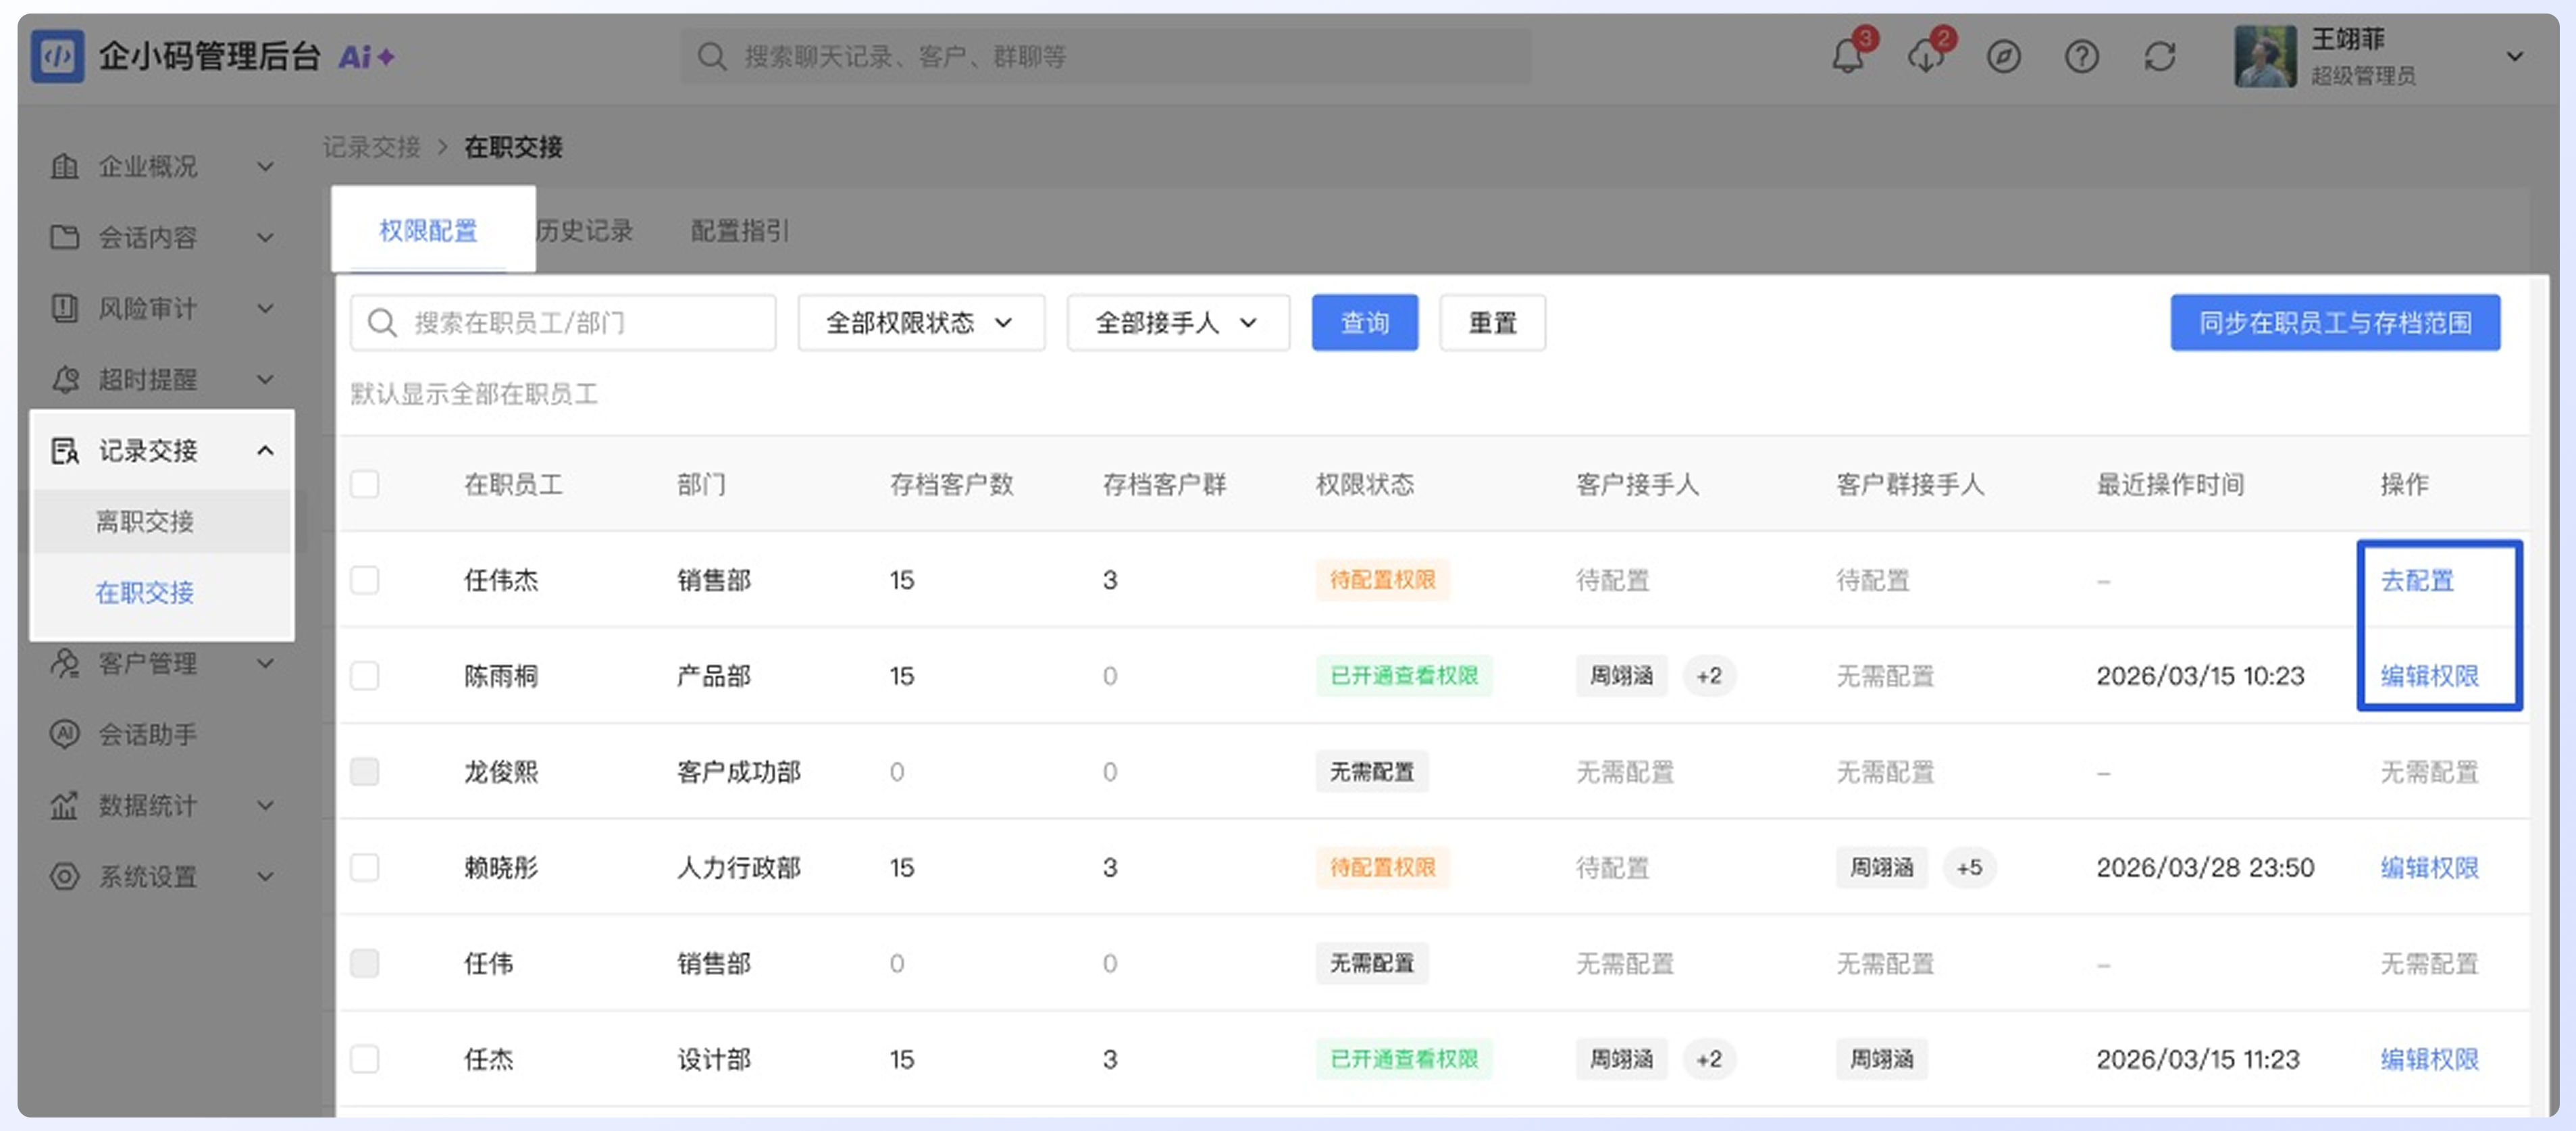Click the 搜索在职员工/部门 search field
The width and height of the screenshot is (2576, 1131).
coord(563,322)
